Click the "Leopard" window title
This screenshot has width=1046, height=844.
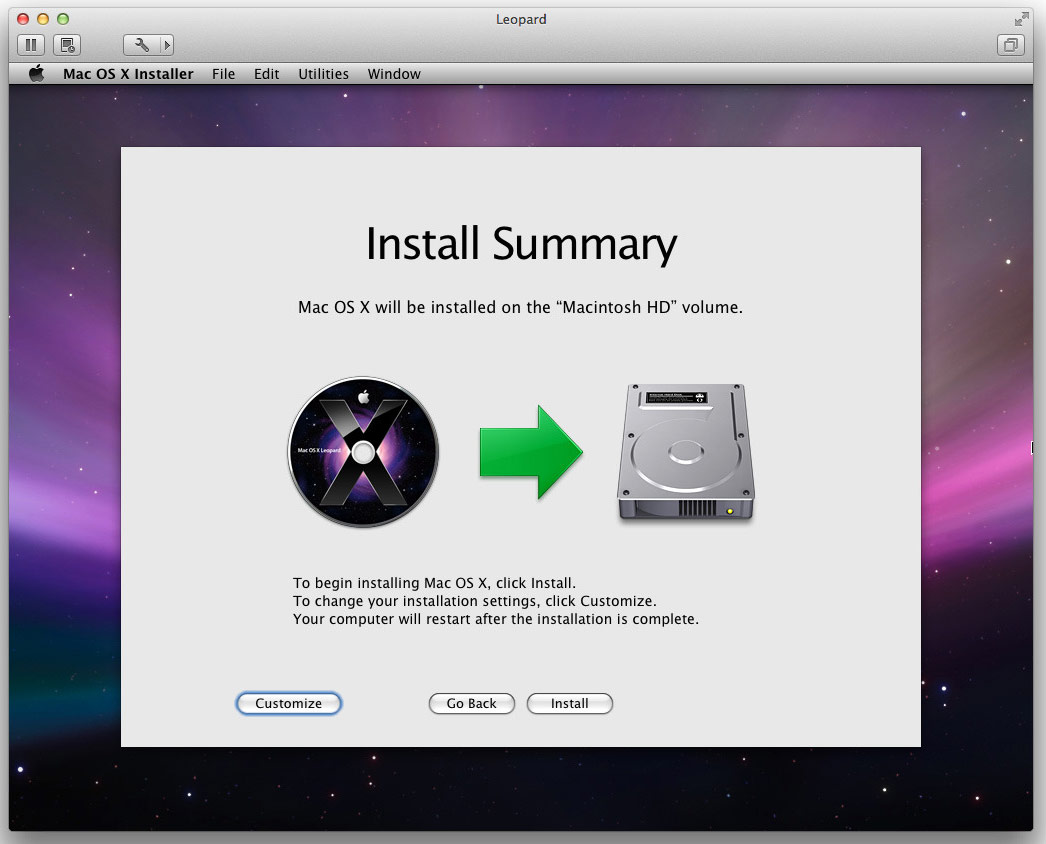coord(521,19)
